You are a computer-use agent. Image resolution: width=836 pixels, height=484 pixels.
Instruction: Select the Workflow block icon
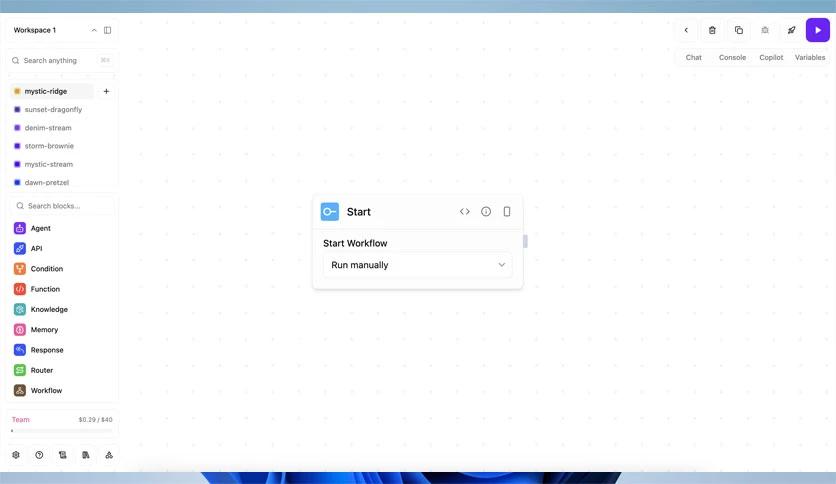(20, 390)
